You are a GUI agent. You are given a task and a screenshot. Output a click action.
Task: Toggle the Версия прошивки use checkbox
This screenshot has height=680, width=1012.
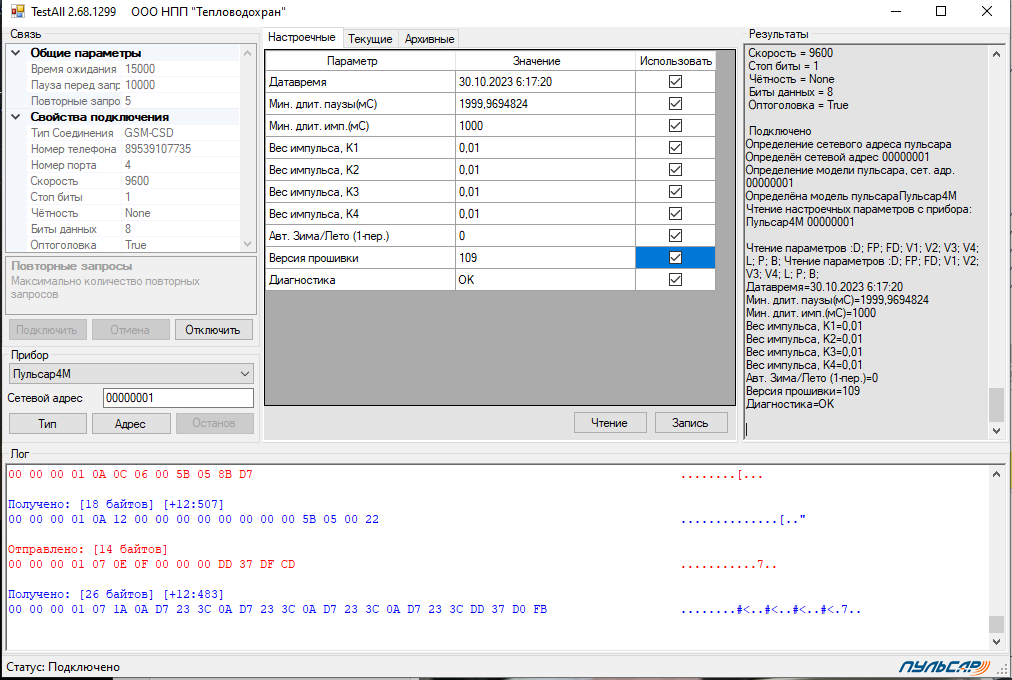(x=675, y=257)
